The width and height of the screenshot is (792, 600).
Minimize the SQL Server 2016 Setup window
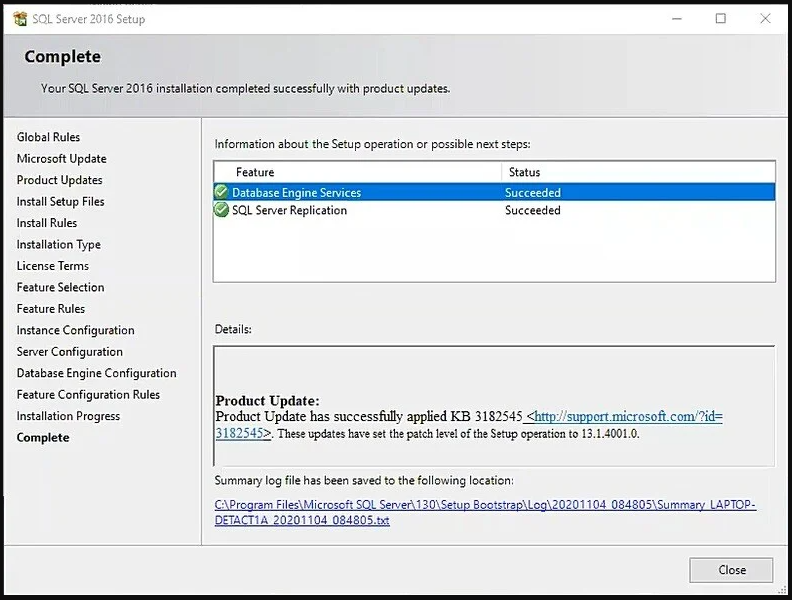pos(677,19)
